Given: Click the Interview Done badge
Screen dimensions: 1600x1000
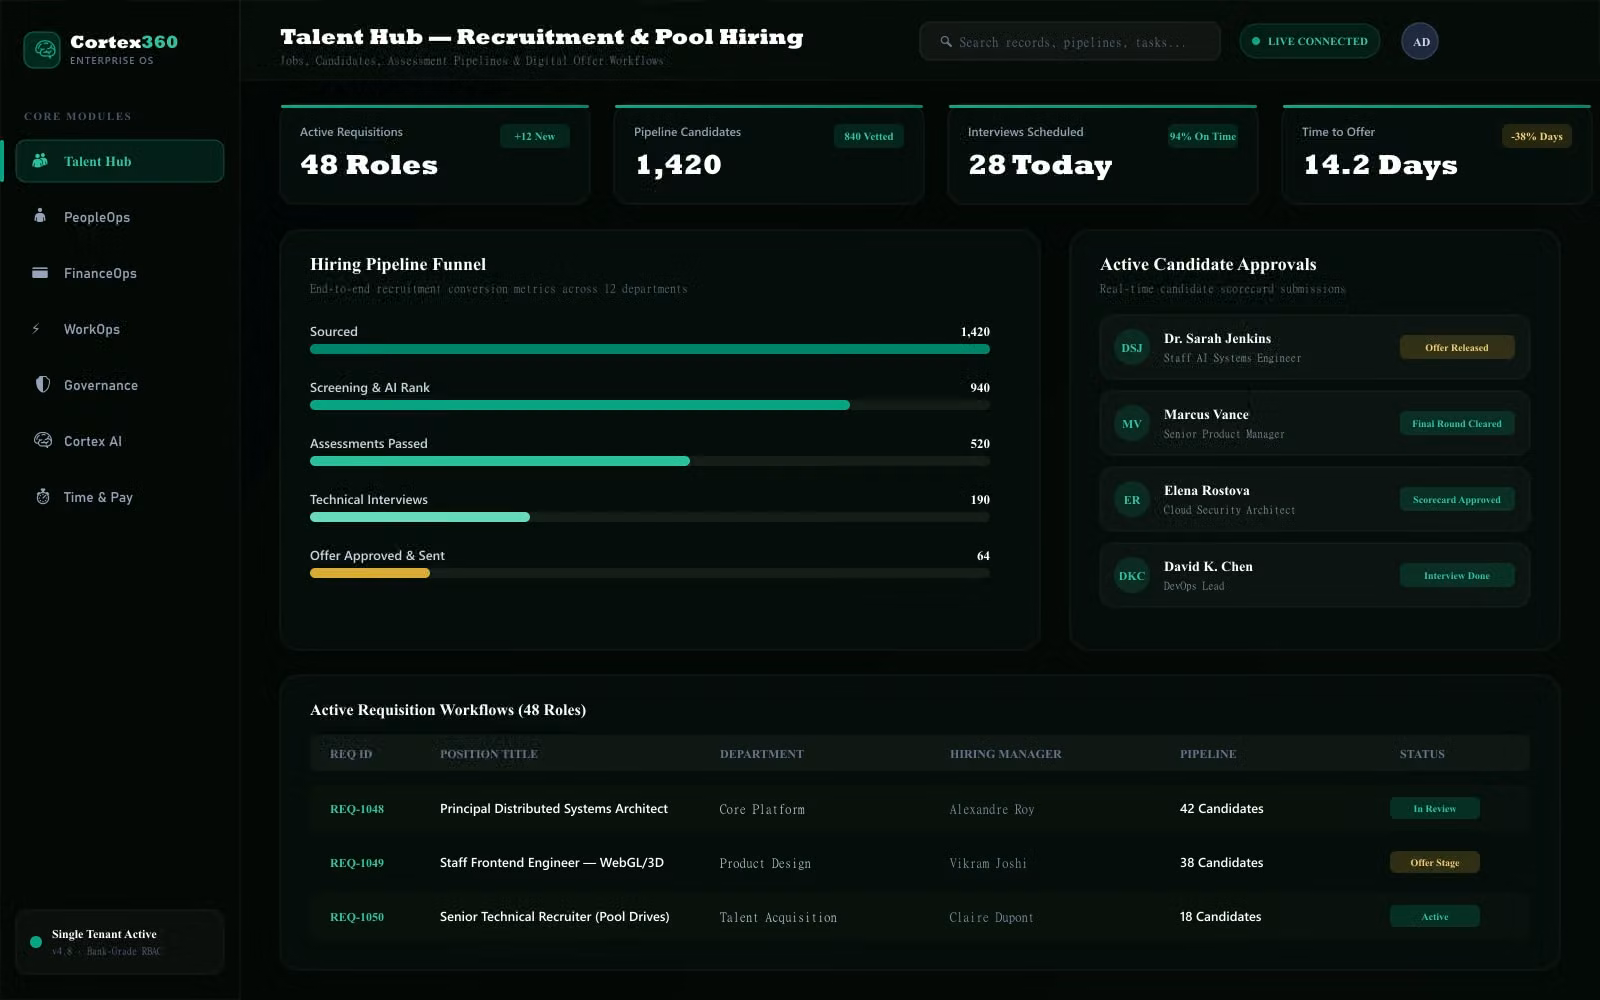Looking at the screenshot, I should 1457,575.
